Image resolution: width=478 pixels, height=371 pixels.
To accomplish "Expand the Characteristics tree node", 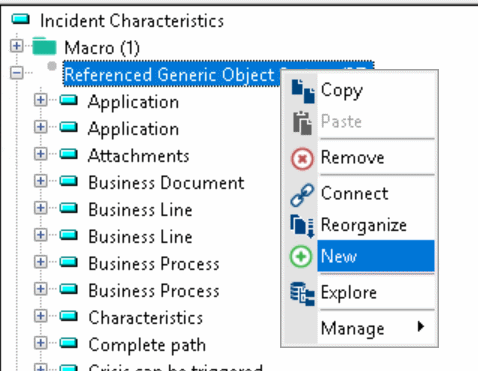I will tap(41, 316).
